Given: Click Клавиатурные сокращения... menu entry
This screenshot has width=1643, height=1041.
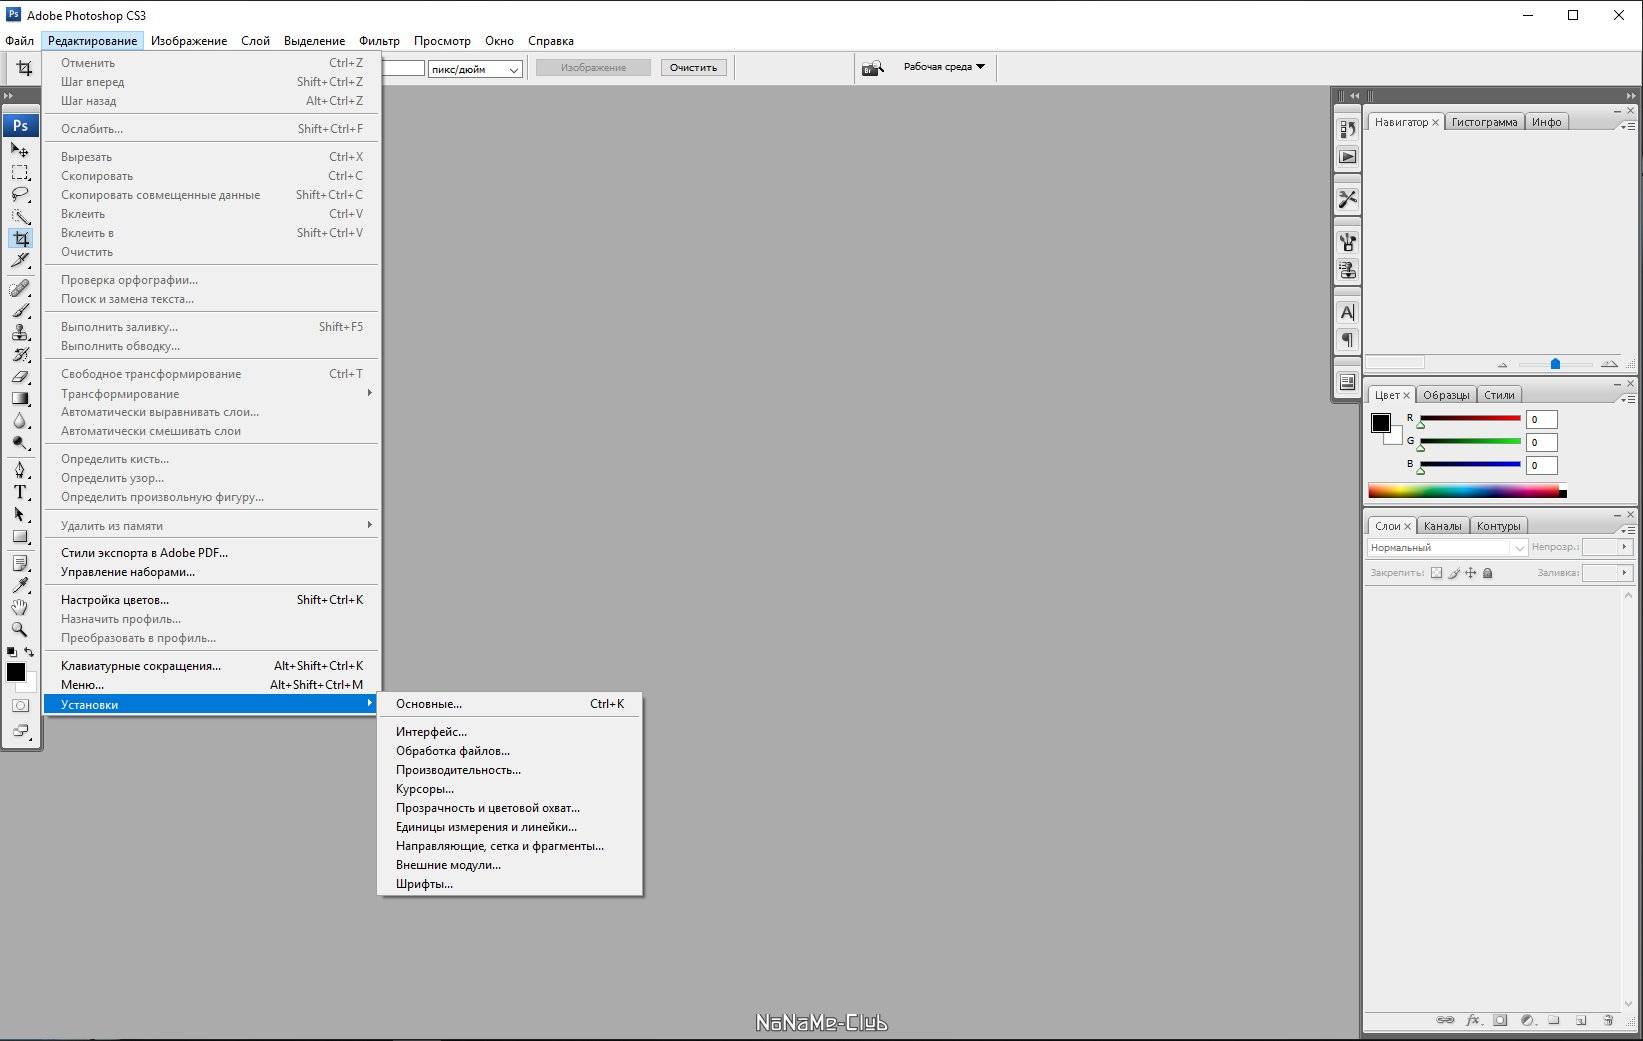Looking at the screenshot, I should pyautogui.click(x=212, y=666).
